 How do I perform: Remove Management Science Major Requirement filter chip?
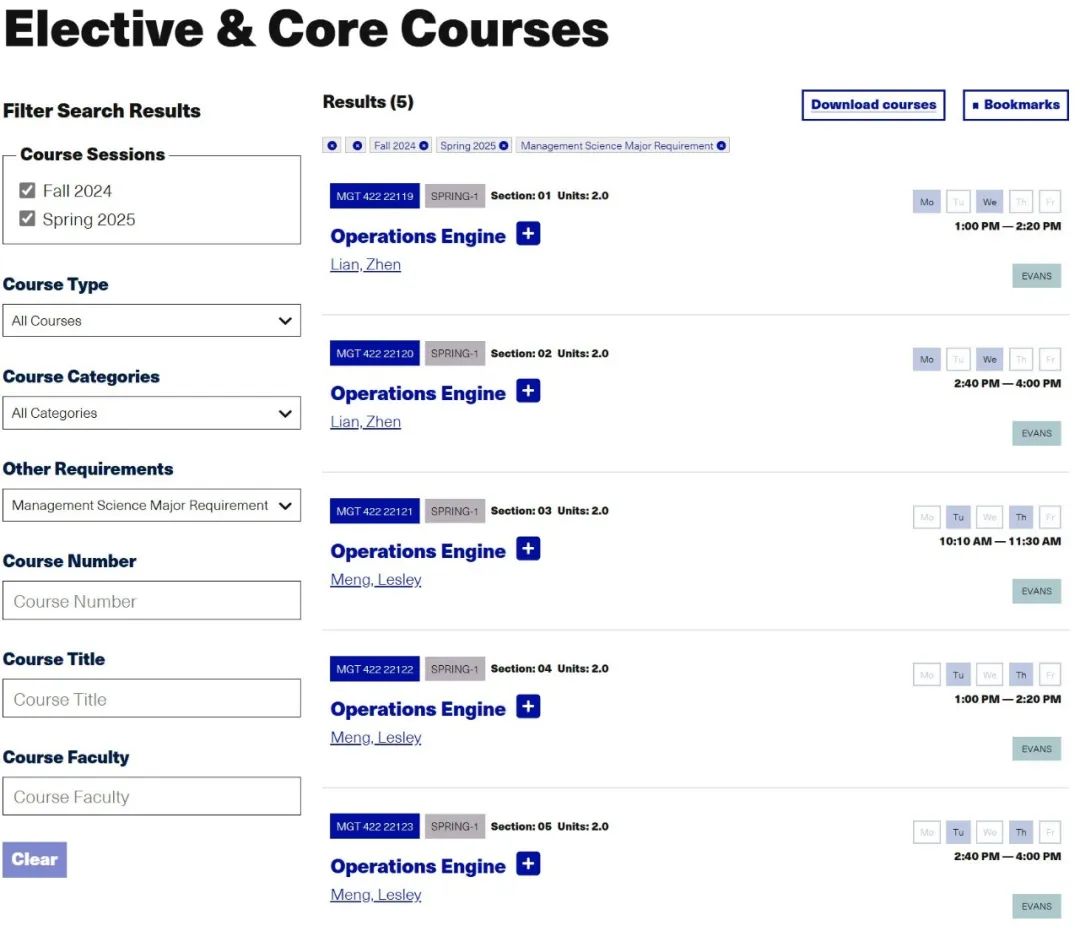click(x=721, y=146)
